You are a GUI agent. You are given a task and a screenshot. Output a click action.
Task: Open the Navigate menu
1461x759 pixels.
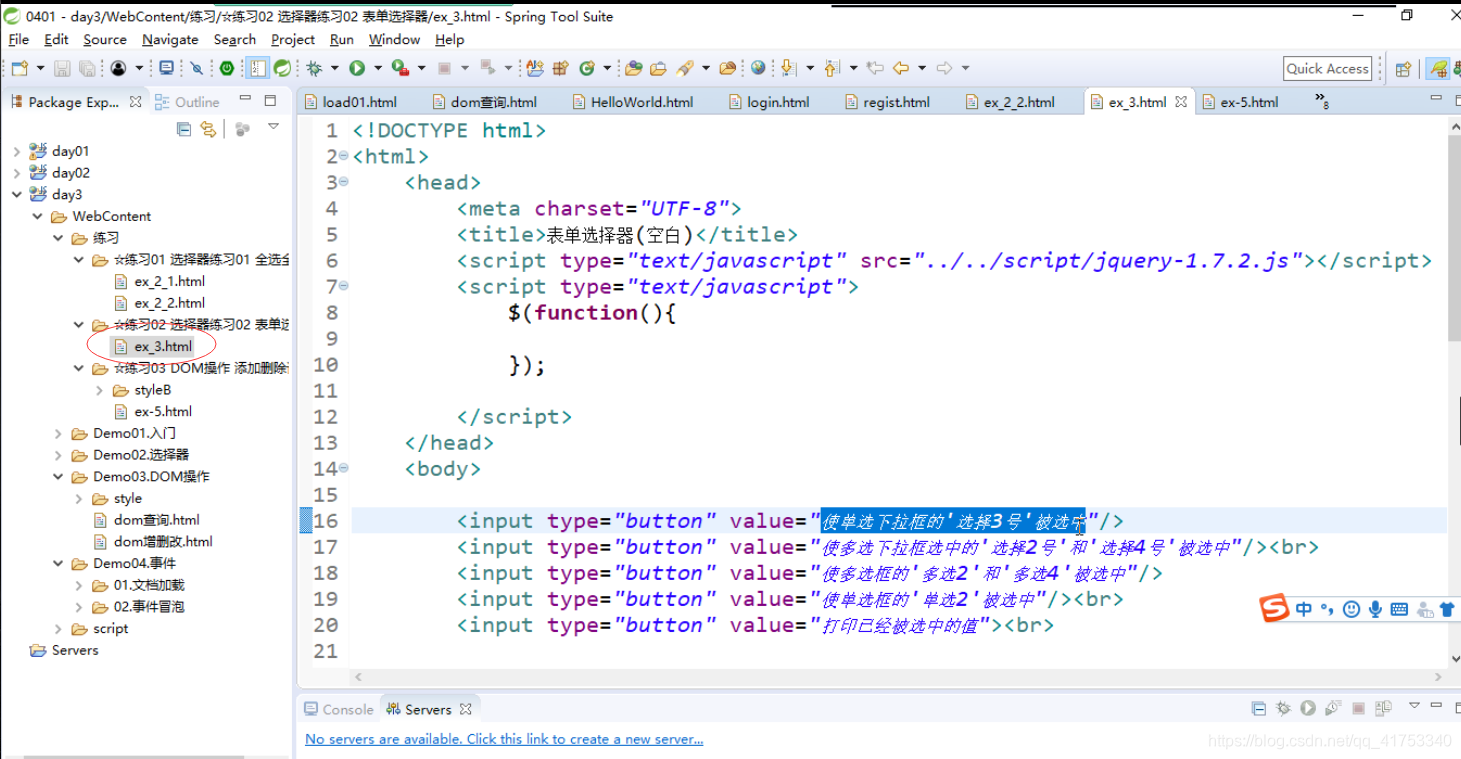(170, 39)
